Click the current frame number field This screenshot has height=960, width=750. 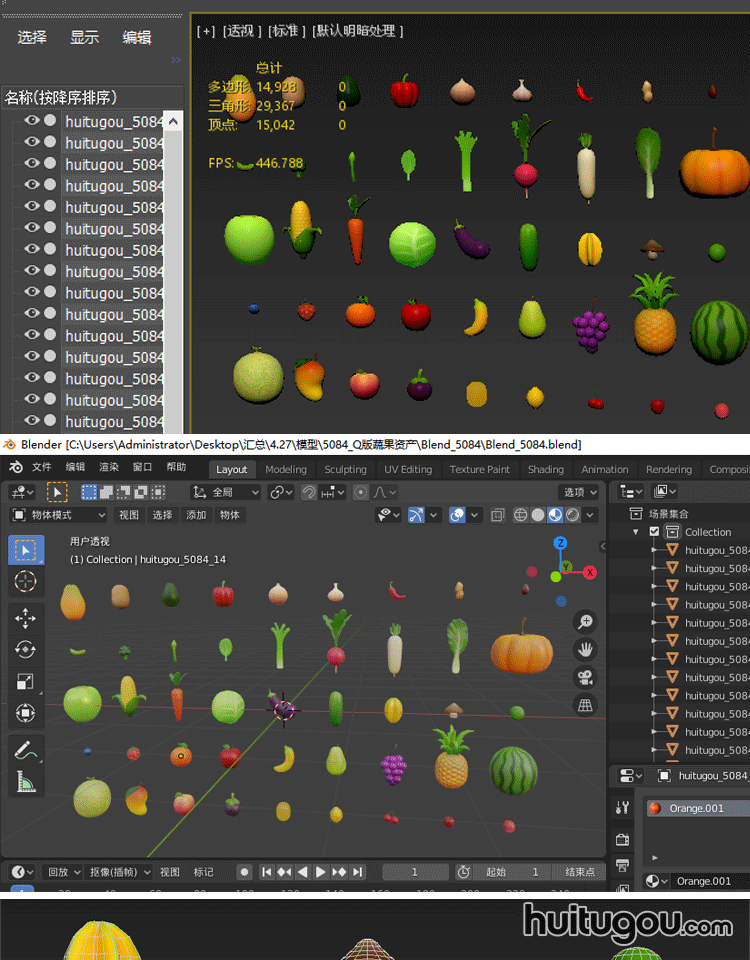(x=415, y=872)
